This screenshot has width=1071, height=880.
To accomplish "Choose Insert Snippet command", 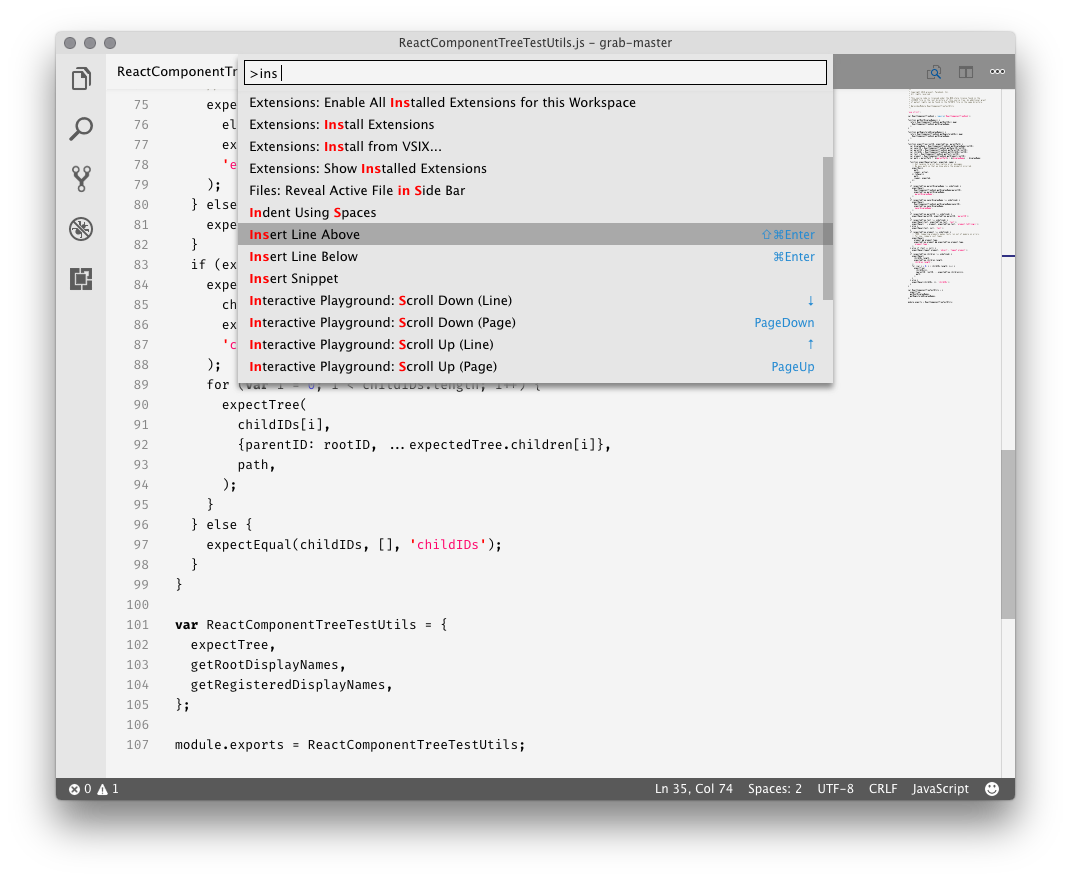I will coord(530,278).
